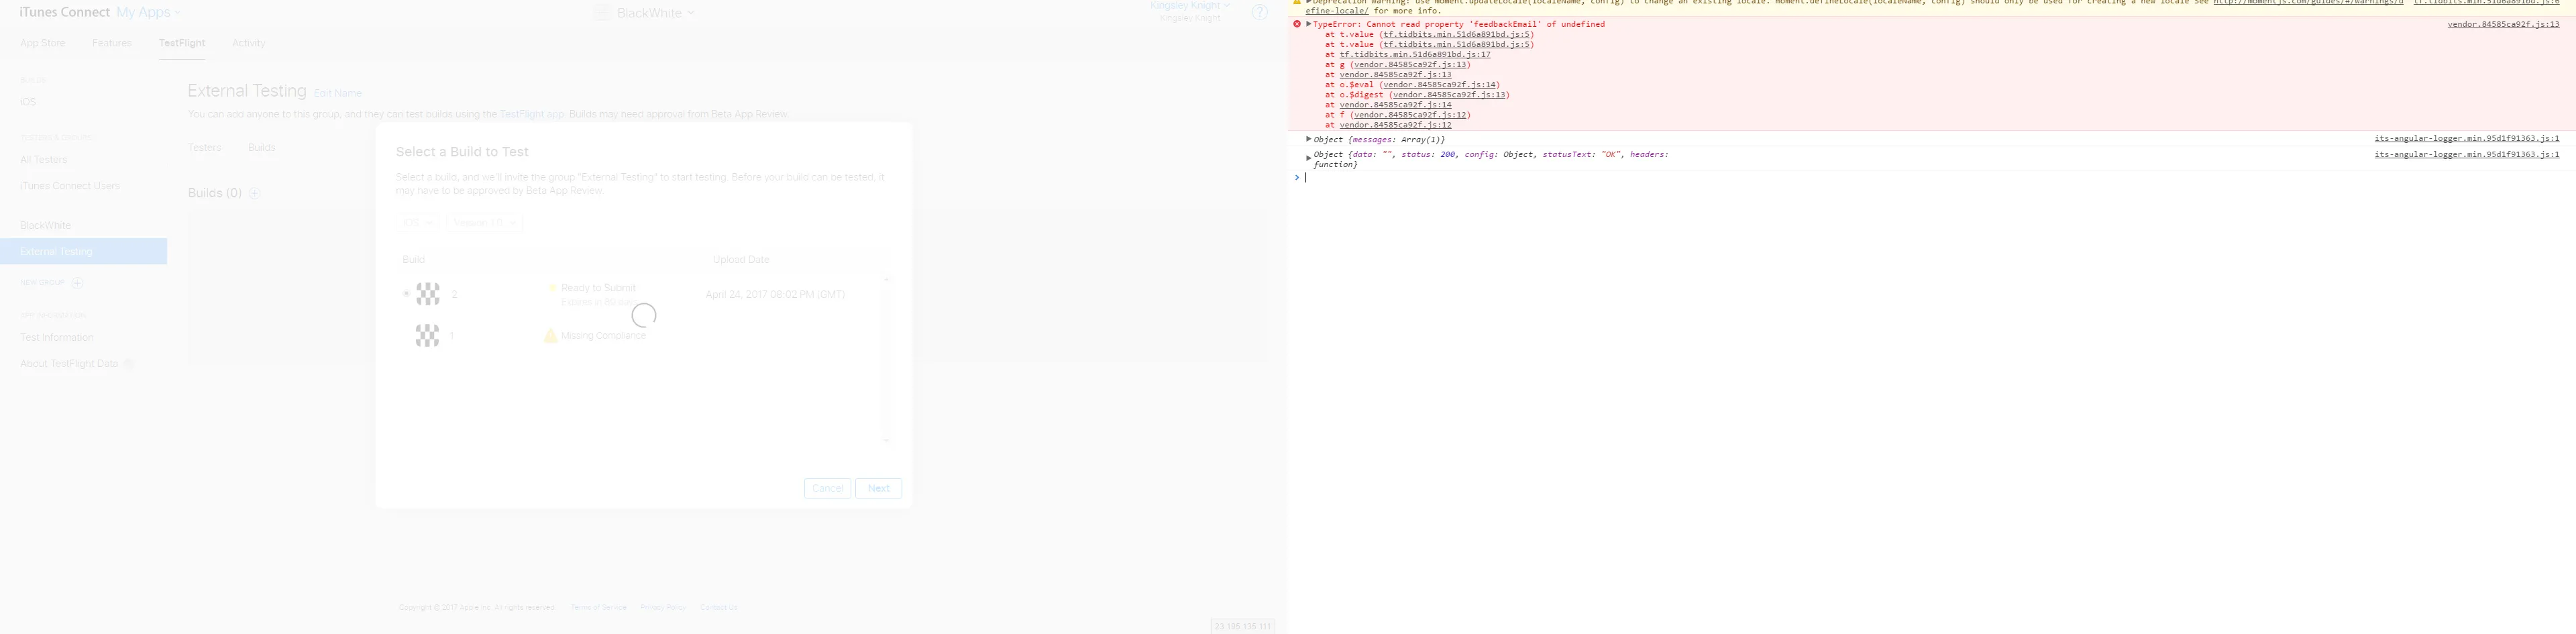Click the "Select a Build to Test" heading

(462, 152)
